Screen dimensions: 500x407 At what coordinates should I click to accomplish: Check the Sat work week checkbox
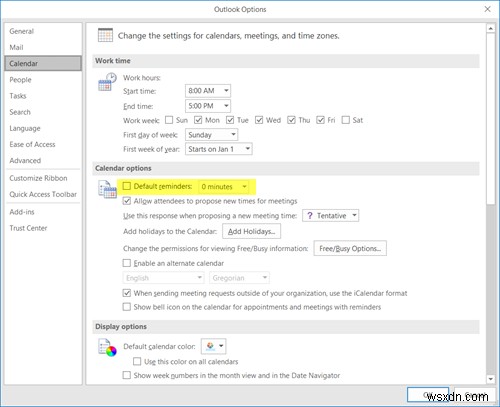[x=346, y=120]
